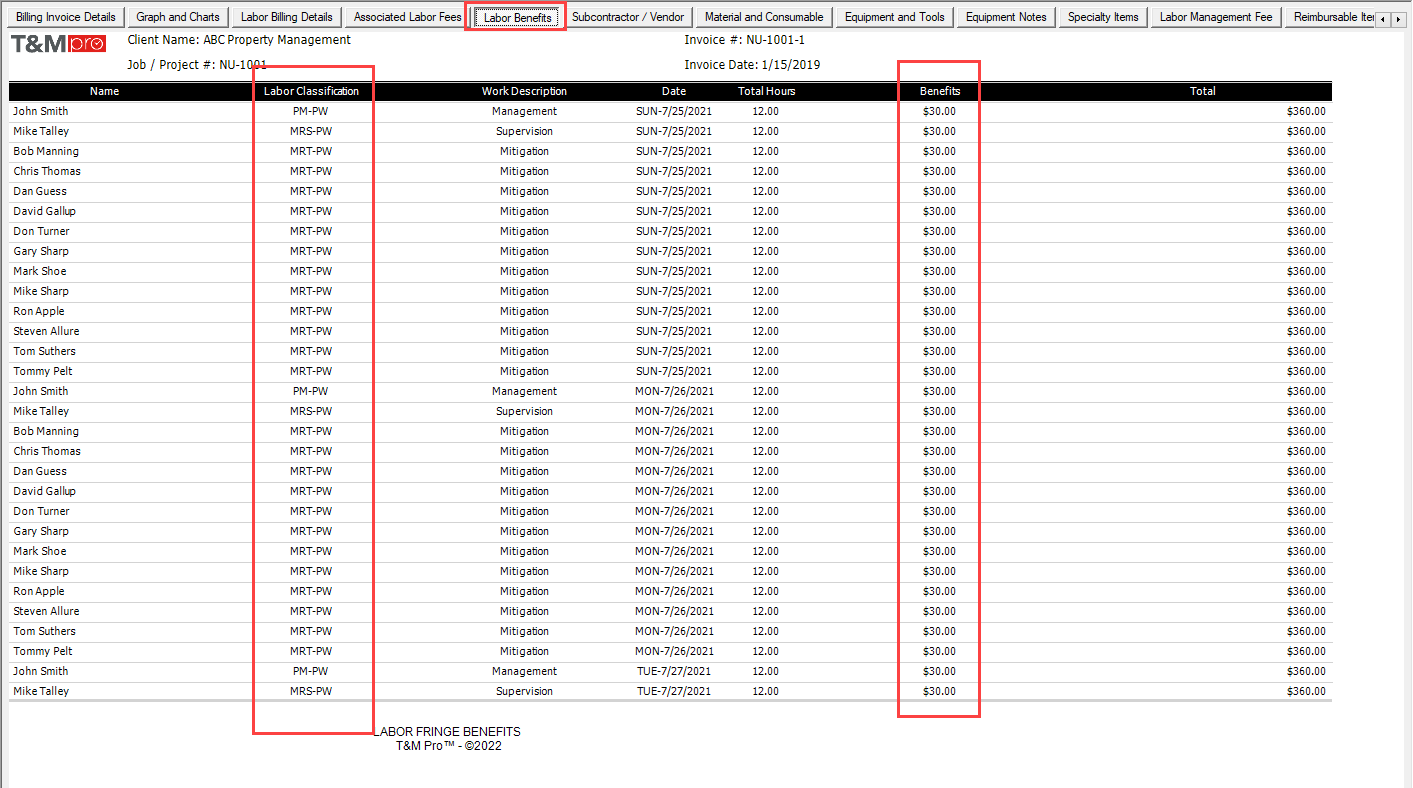Select Steven Allure in the MON-7/26/2021 row
The width and height of the screenshot is (1413, 788).
click(x=46, y=611)
